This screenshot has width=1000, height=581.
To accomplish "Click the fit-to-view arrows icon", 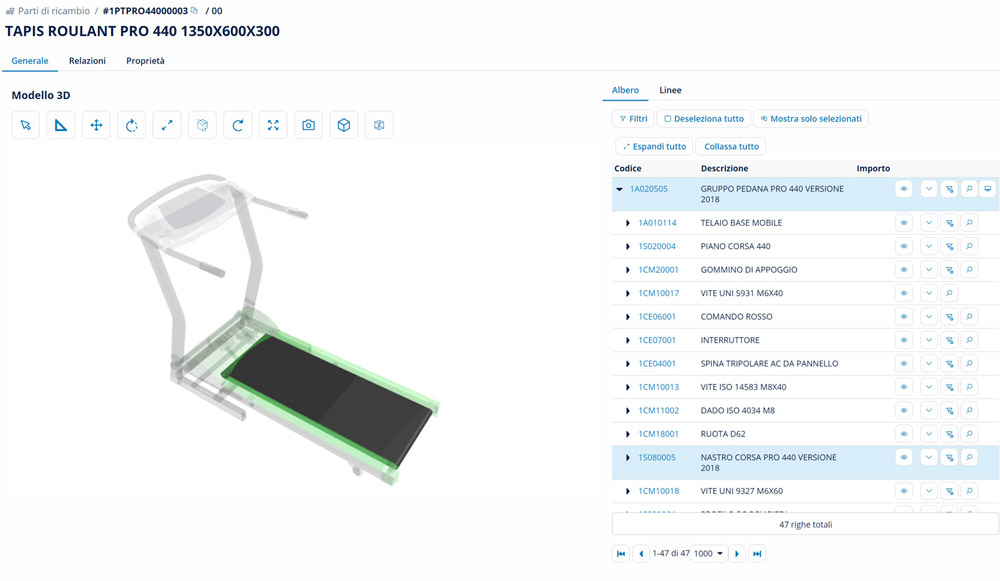I will (273, 125).
